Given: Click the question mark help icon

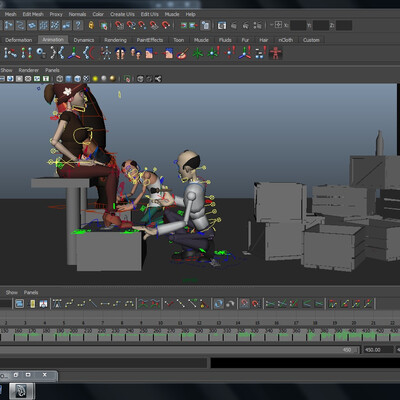Looking at the screenshot, I should pos(78,25).
